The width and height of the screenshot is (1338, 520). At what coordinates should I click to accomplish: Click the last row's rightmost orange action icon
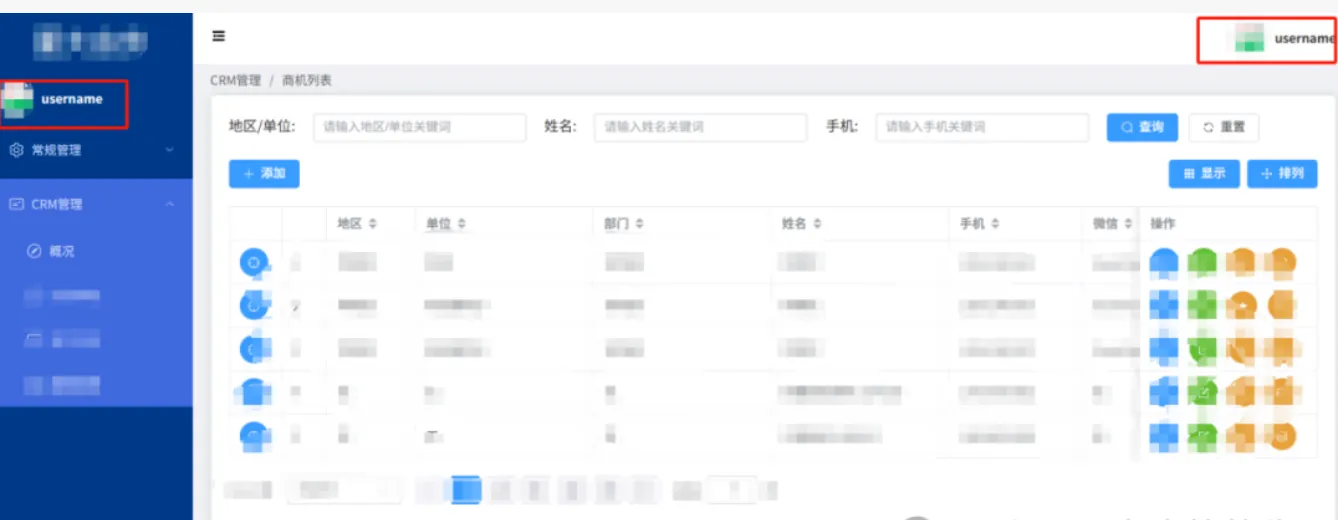pyautogui.click(x=1282, y=435)
